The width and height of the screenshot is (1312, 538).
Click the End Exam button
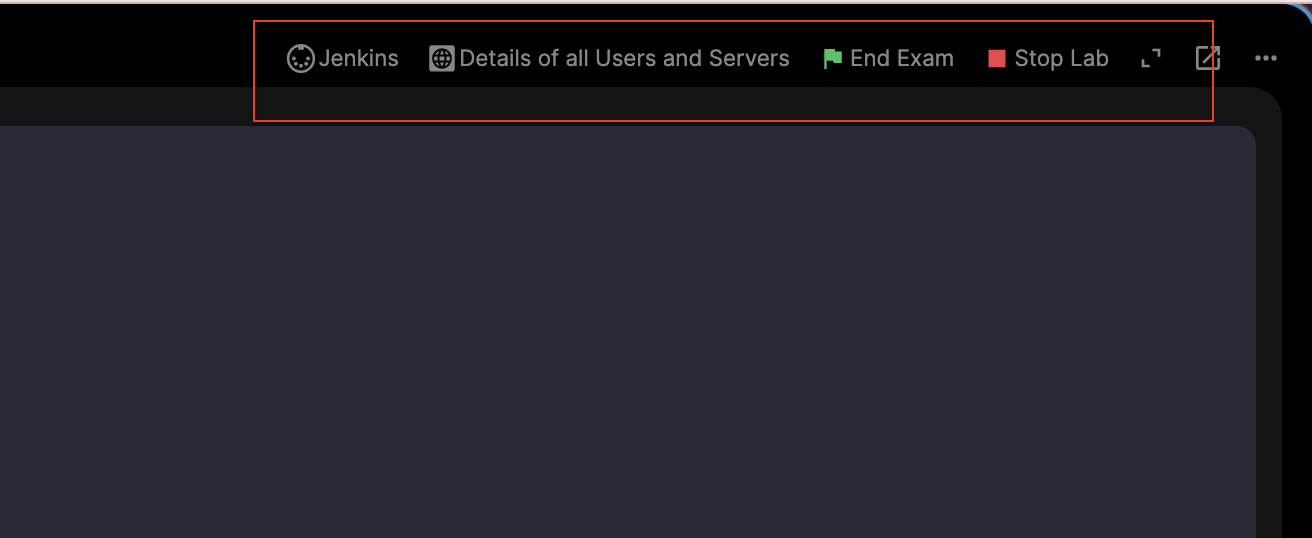[888, 59]
